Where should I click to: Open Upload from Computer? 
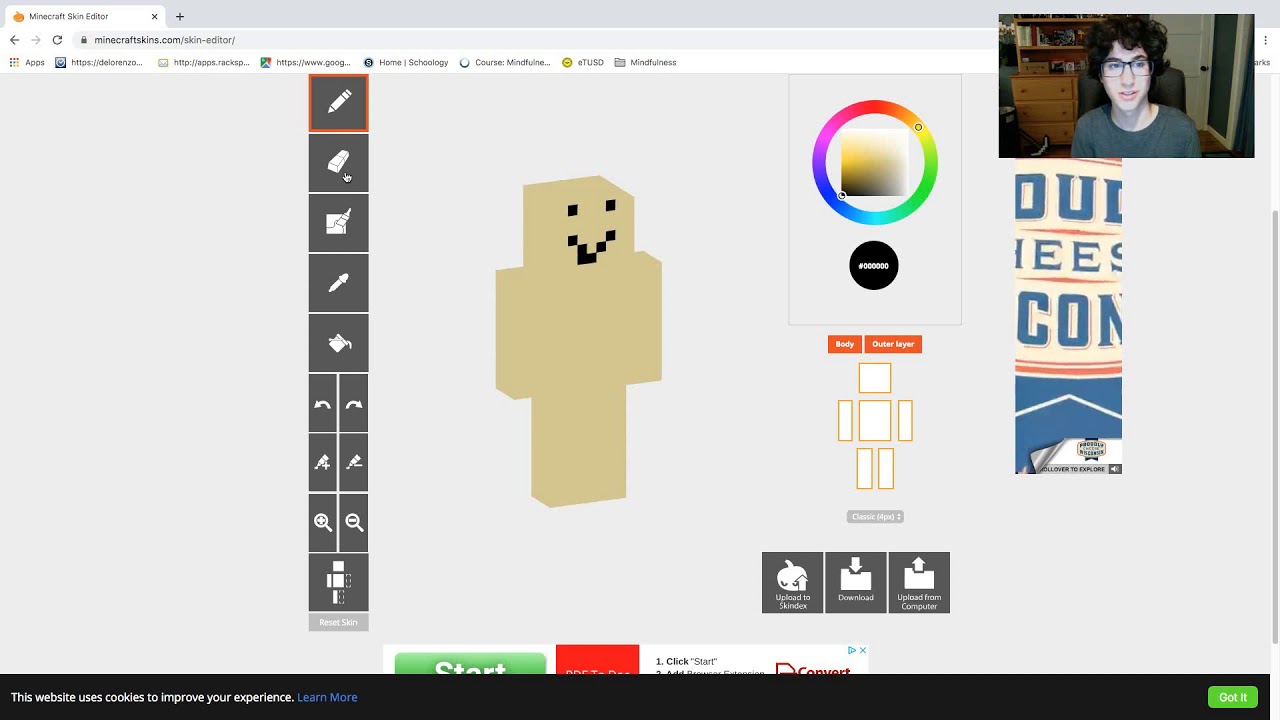click(x=919, y=582)
